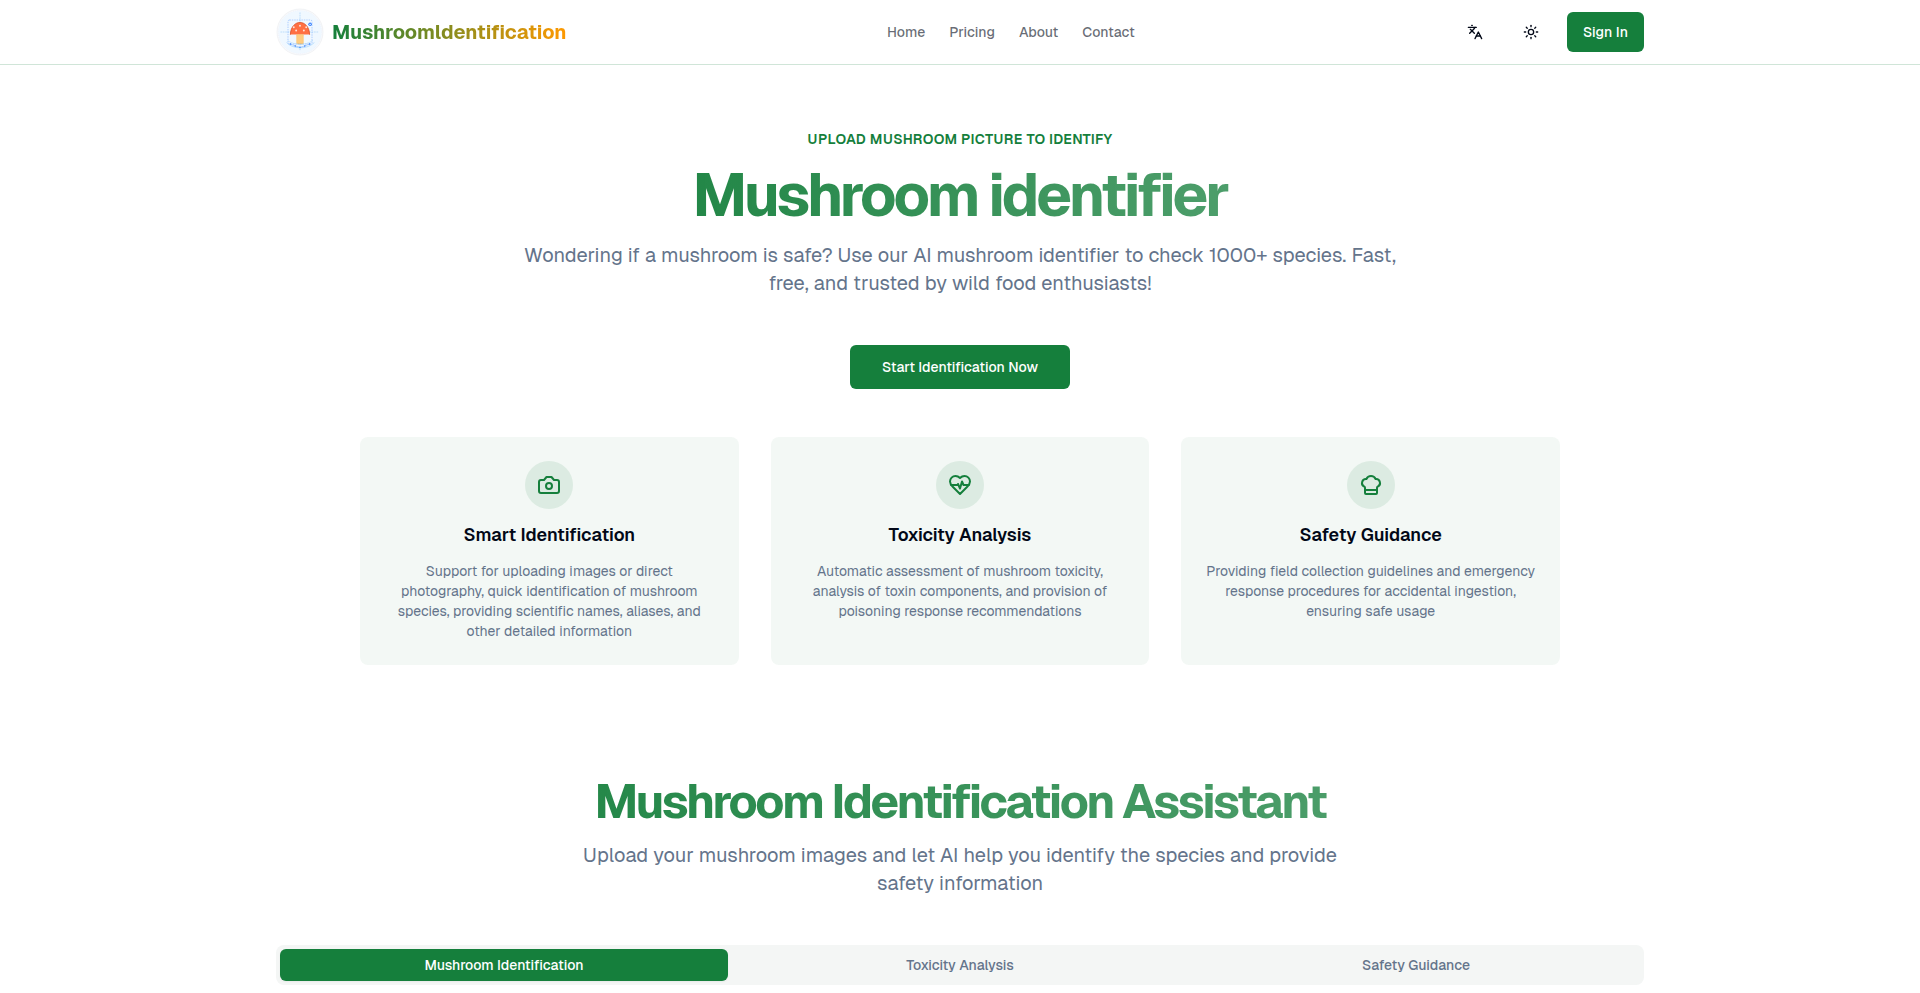The height and width of the screenshot is (993, 1920).
Task: Switch to the Safety Guidance tab
Action: click(x=1415, y=965)
